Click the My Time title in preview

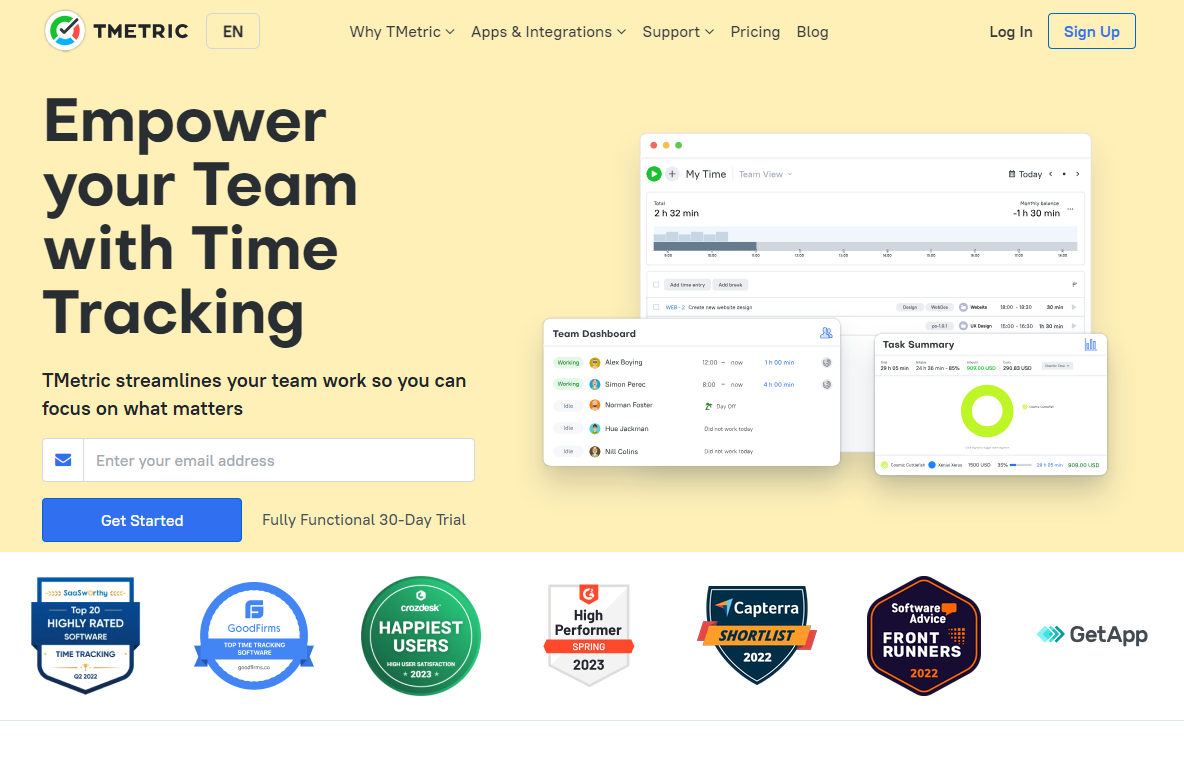click(x=705, y=174)
